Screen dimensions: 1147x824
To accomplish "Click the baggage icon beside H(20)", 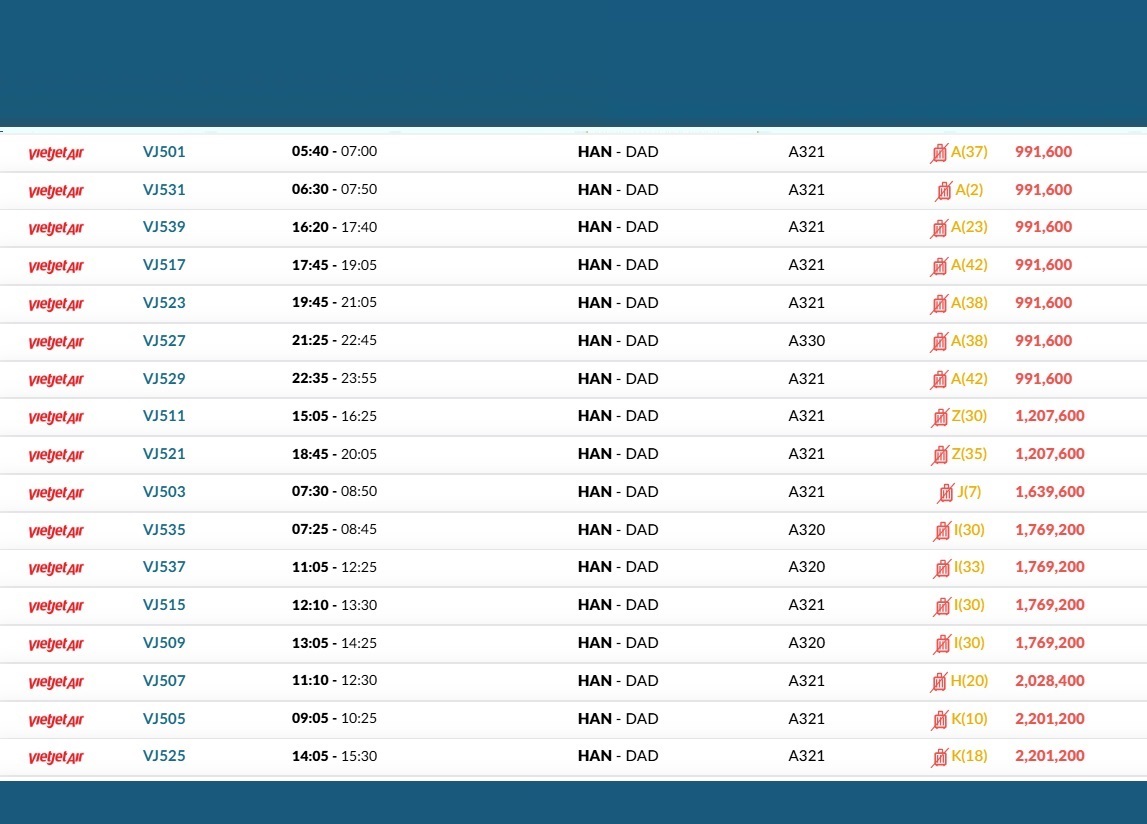I will pos(939,682).
